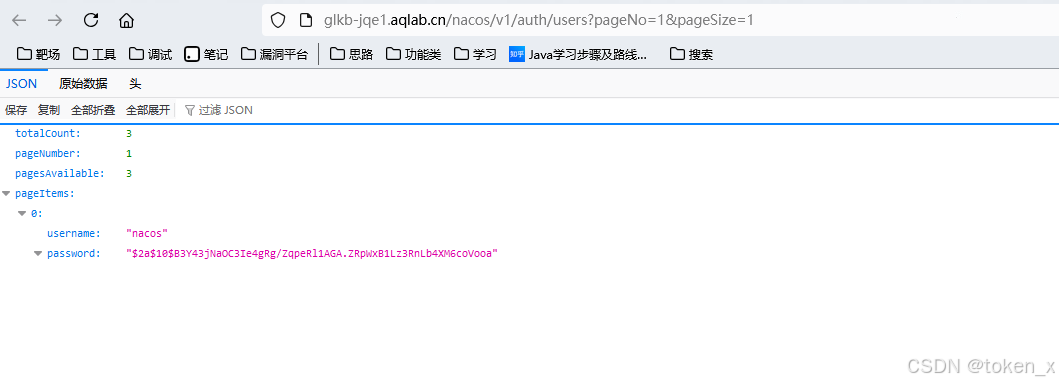
Task: Go back with the back arrow
Action: coord(19,20)
